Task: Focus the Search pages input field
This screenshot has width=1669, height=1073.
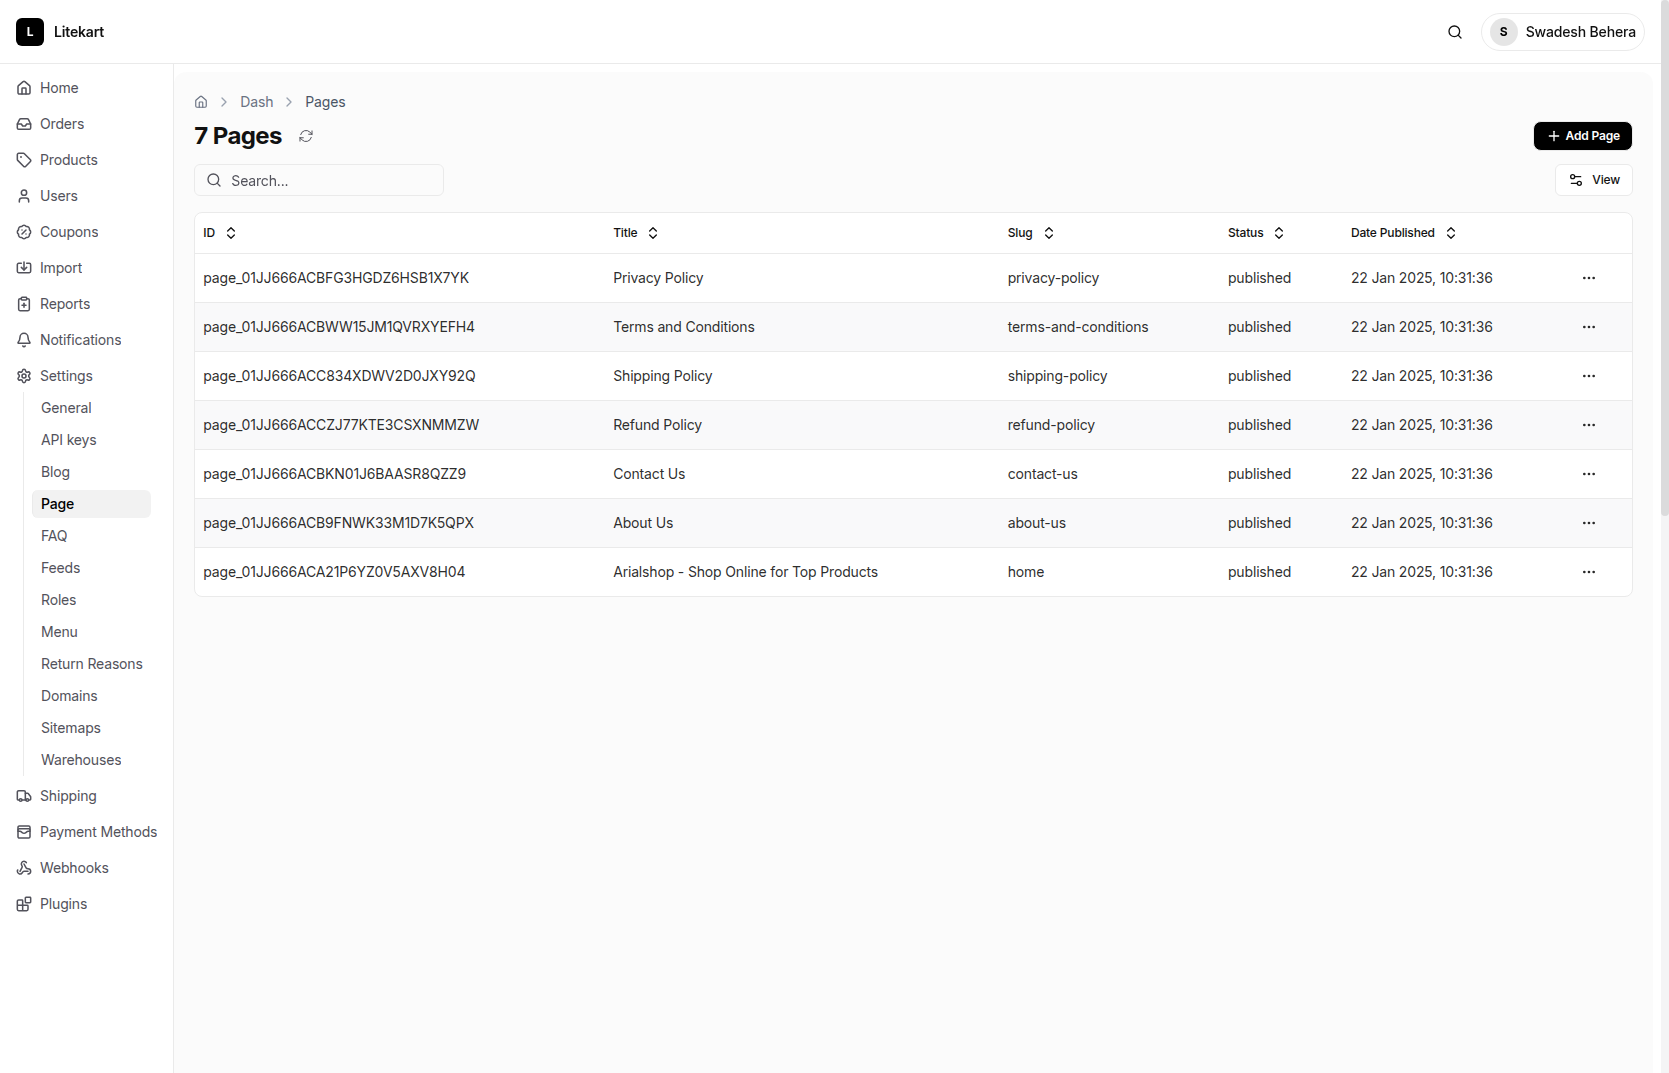Action: coord(319,180)
